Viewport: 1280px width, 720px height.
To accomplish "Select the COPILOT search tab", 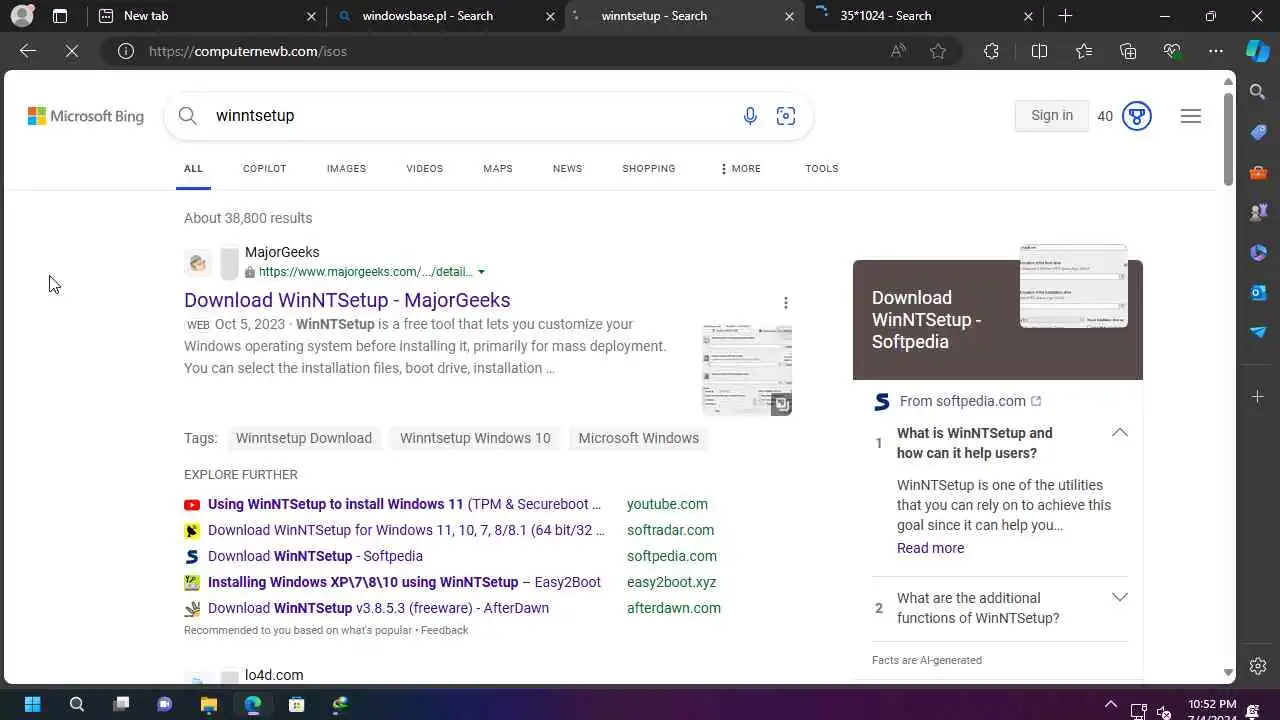I will 264,169.
